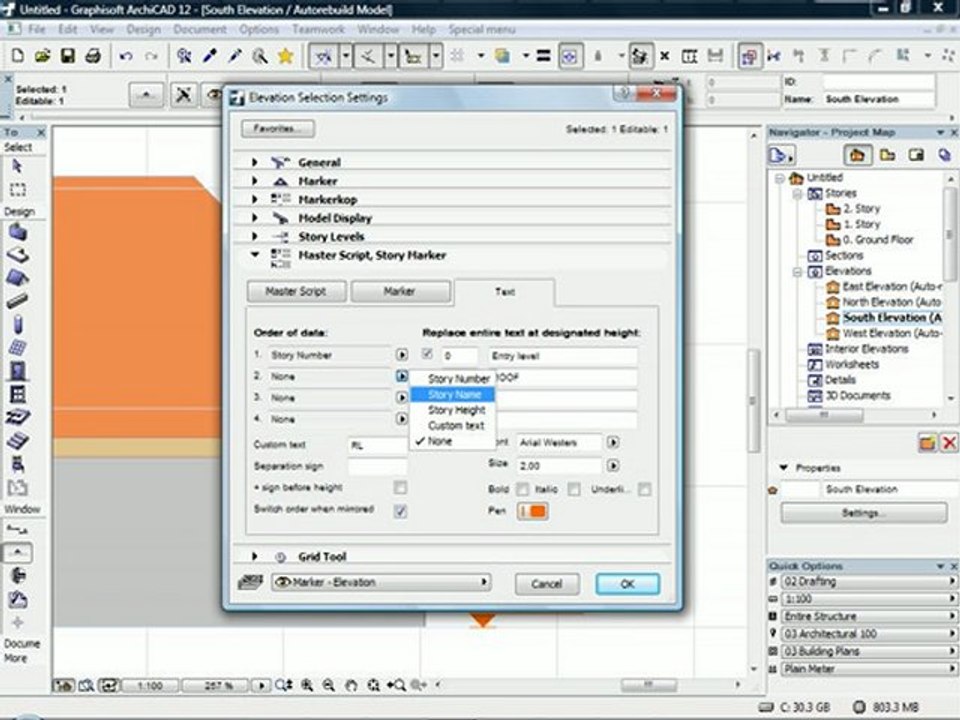Click the OK button

(627, 584)
